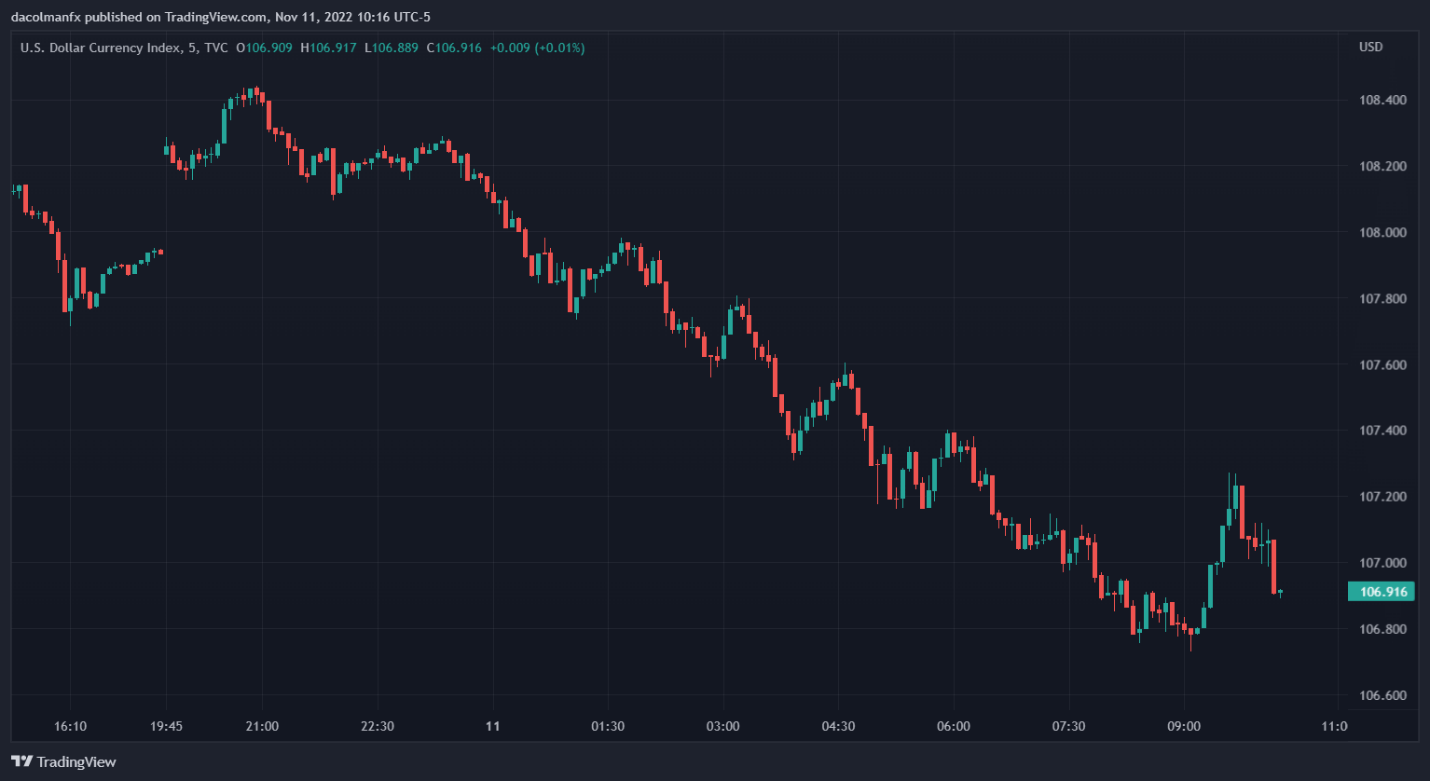Click the 106.600 price axis label
The width and height of the screenshot is (1430, 781).
tap(1385, 695)
